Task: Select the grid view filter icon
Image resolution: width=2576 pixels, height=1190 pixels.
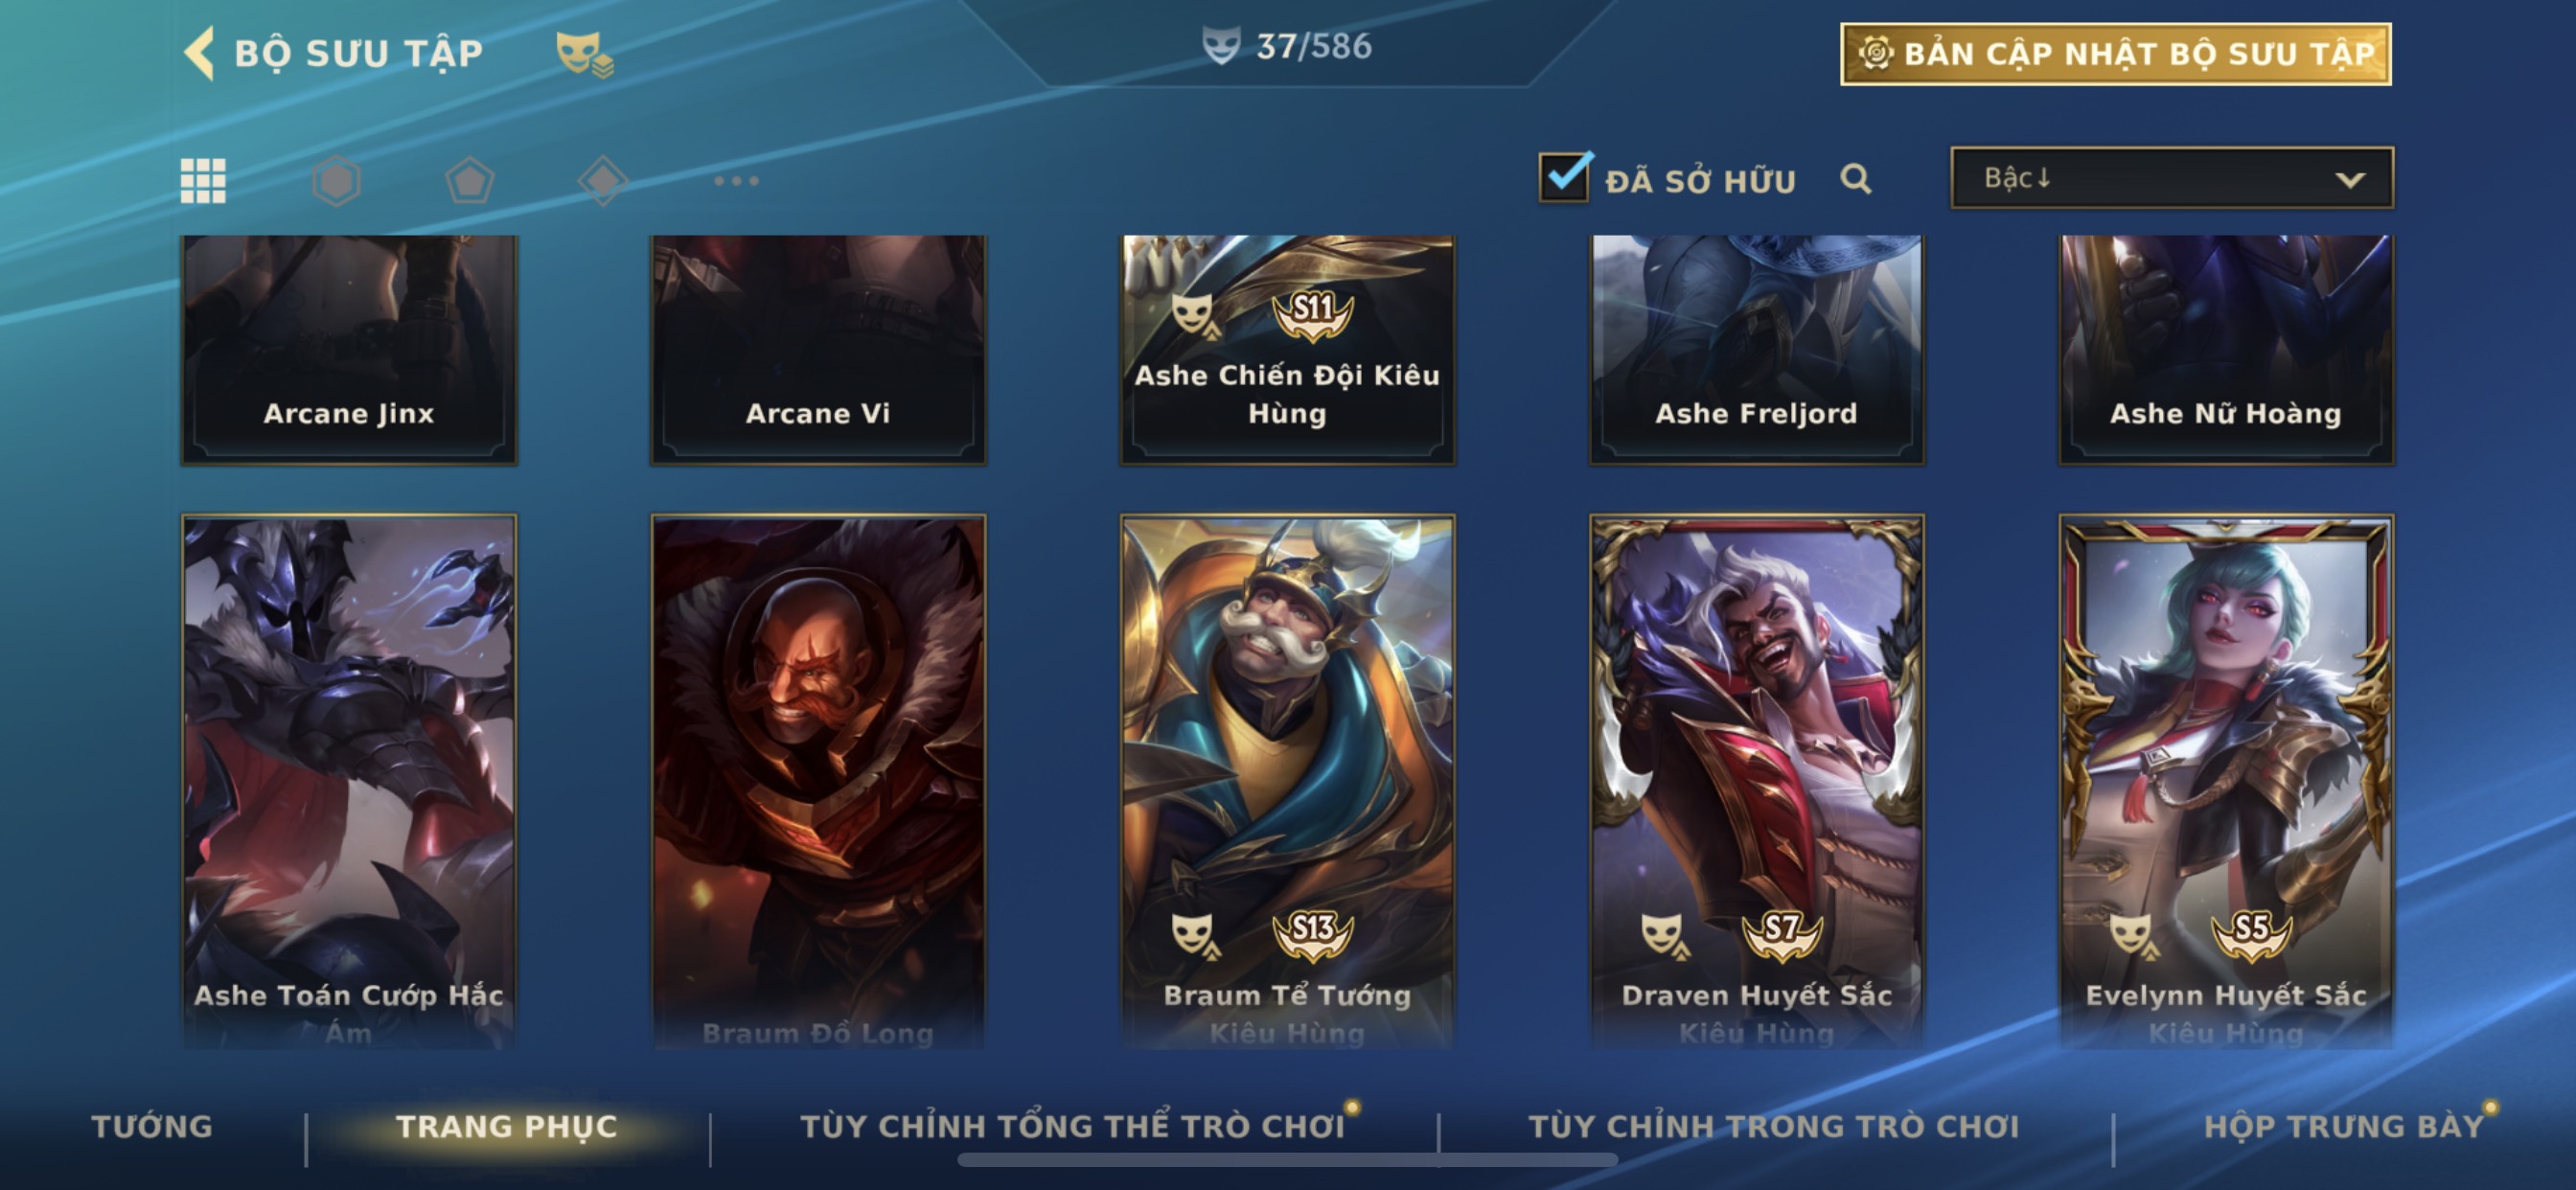Action: coord(203,181)
